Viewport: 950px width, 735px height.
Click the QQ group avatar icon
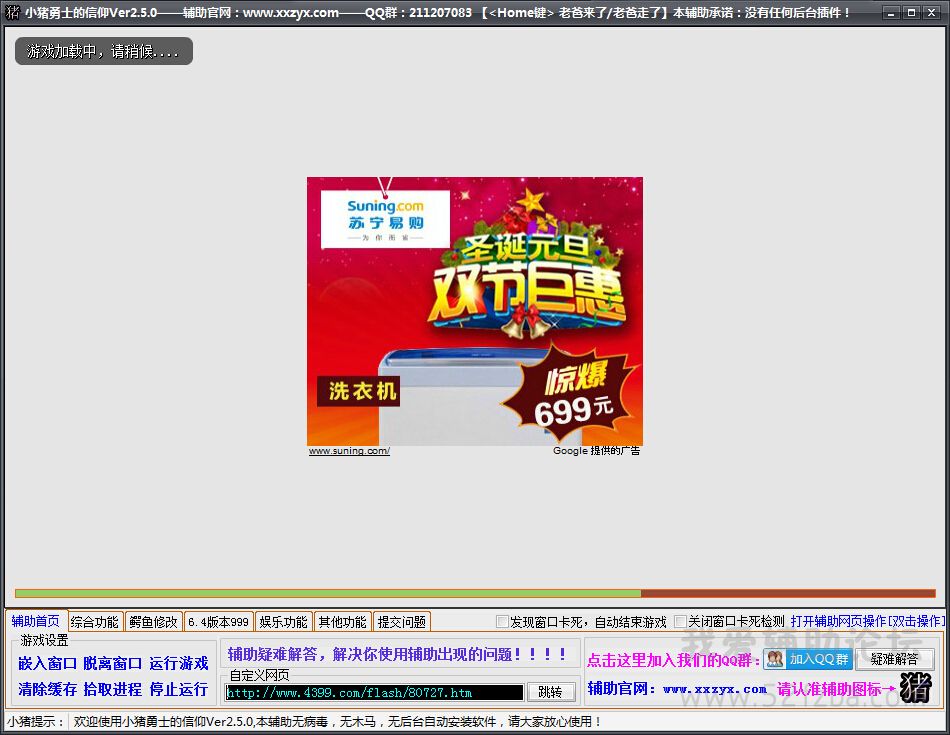point(774,659)
